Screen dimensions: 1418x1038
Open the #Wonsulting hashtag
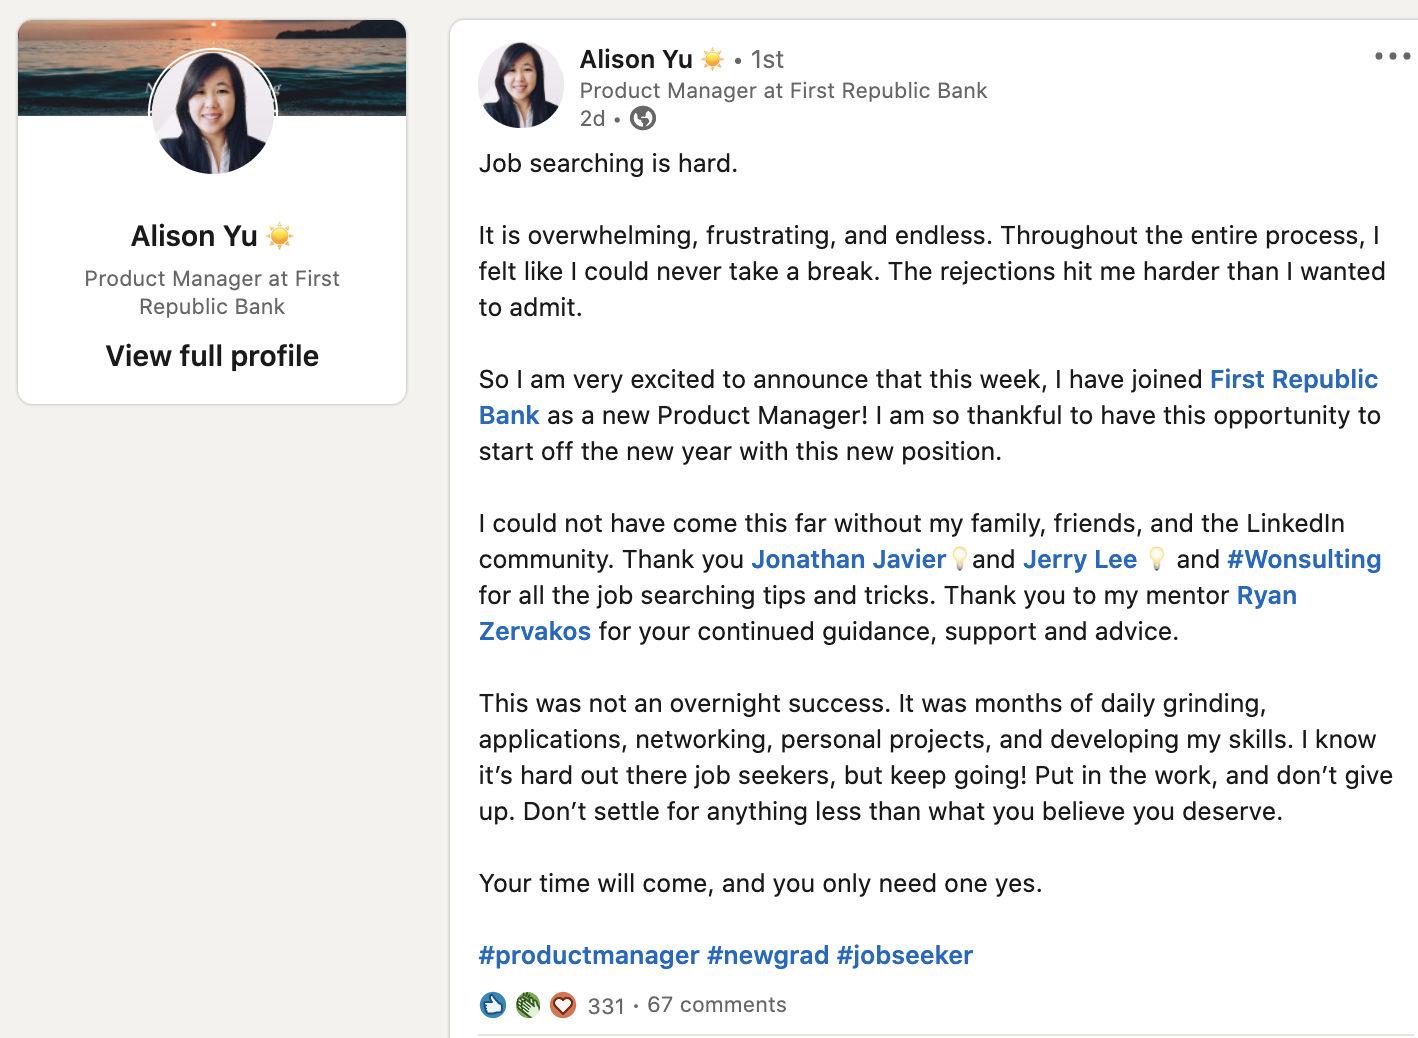1304,559
